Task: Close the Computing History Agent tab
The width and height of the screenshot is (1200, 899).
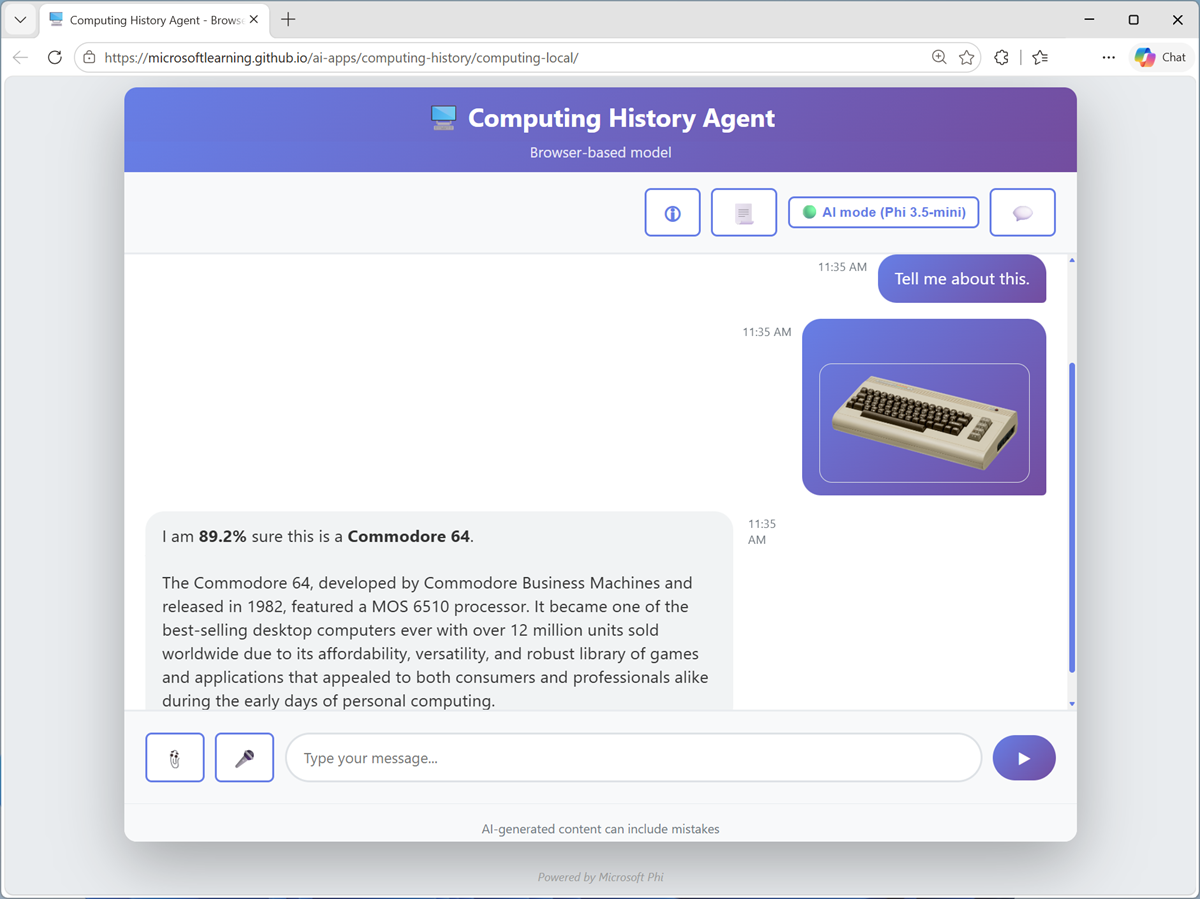Action: [x=254, y=20]
